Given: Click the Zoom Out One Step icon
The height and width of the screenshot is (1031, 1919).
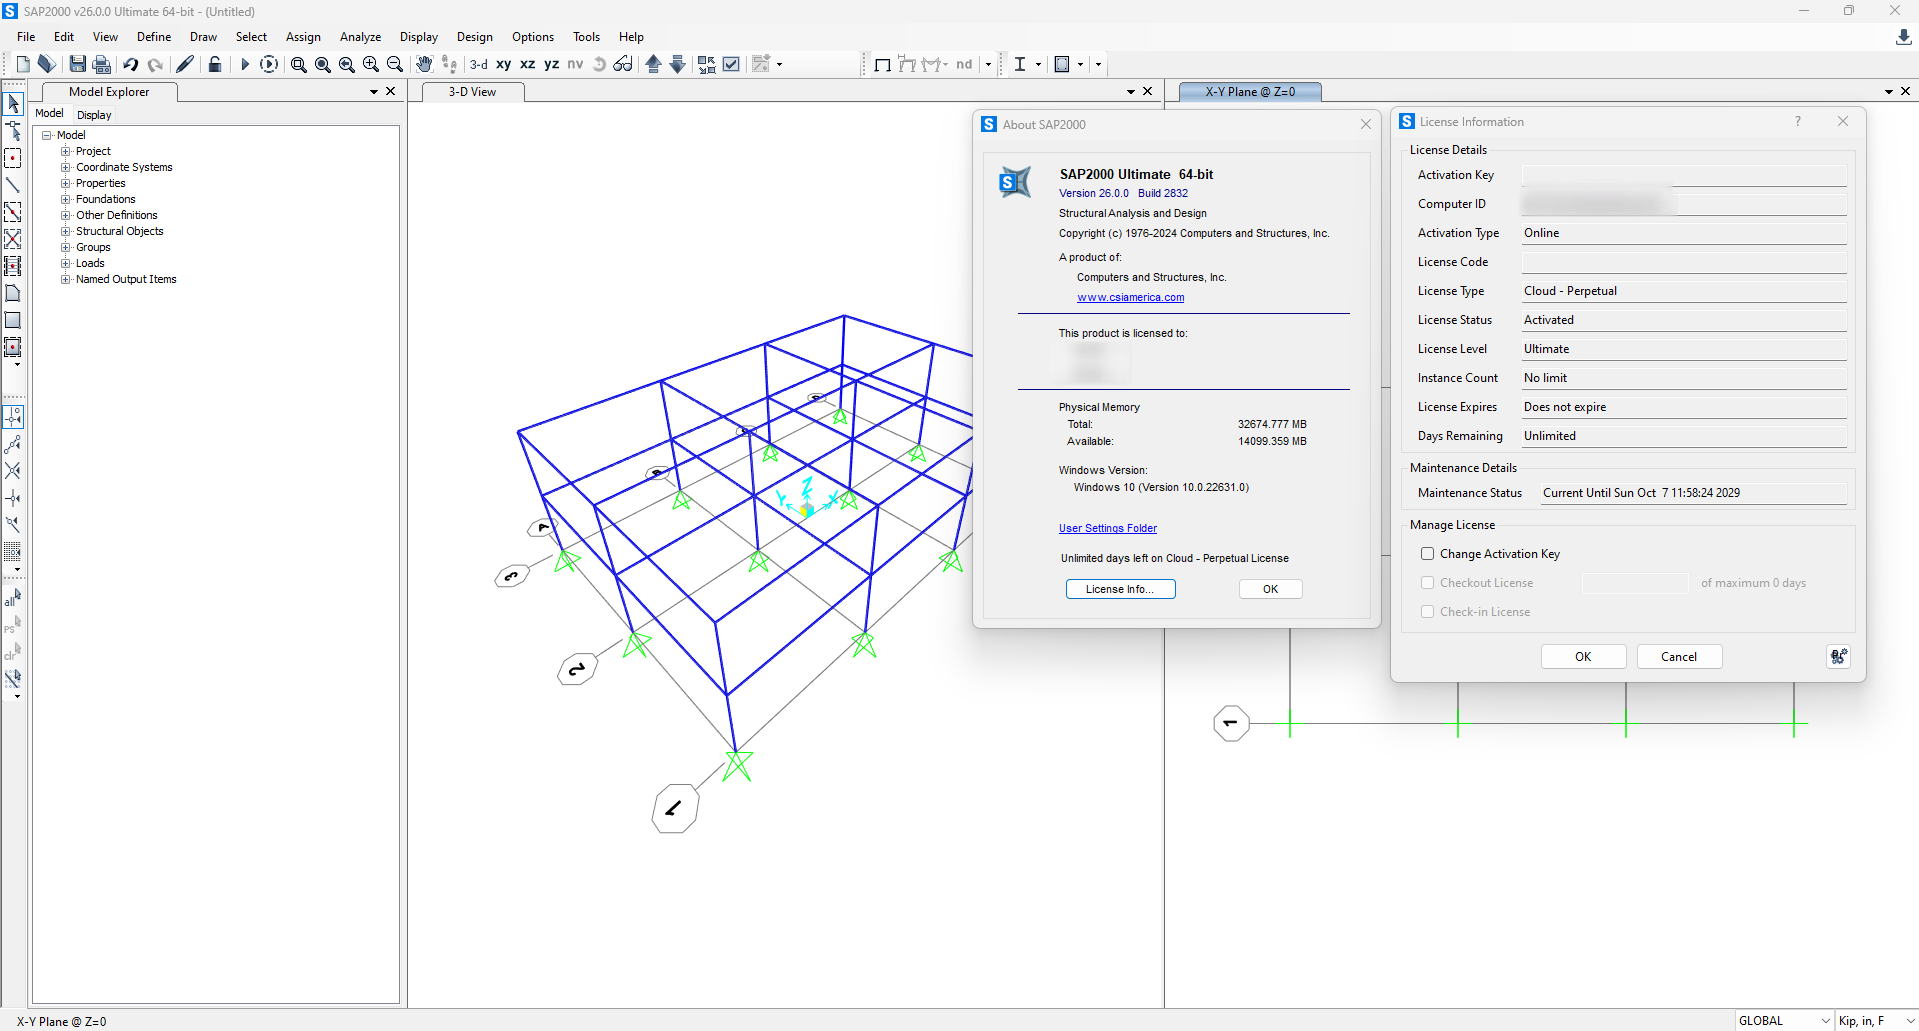Looking at the screenshot, I should (x=395, y=64).
